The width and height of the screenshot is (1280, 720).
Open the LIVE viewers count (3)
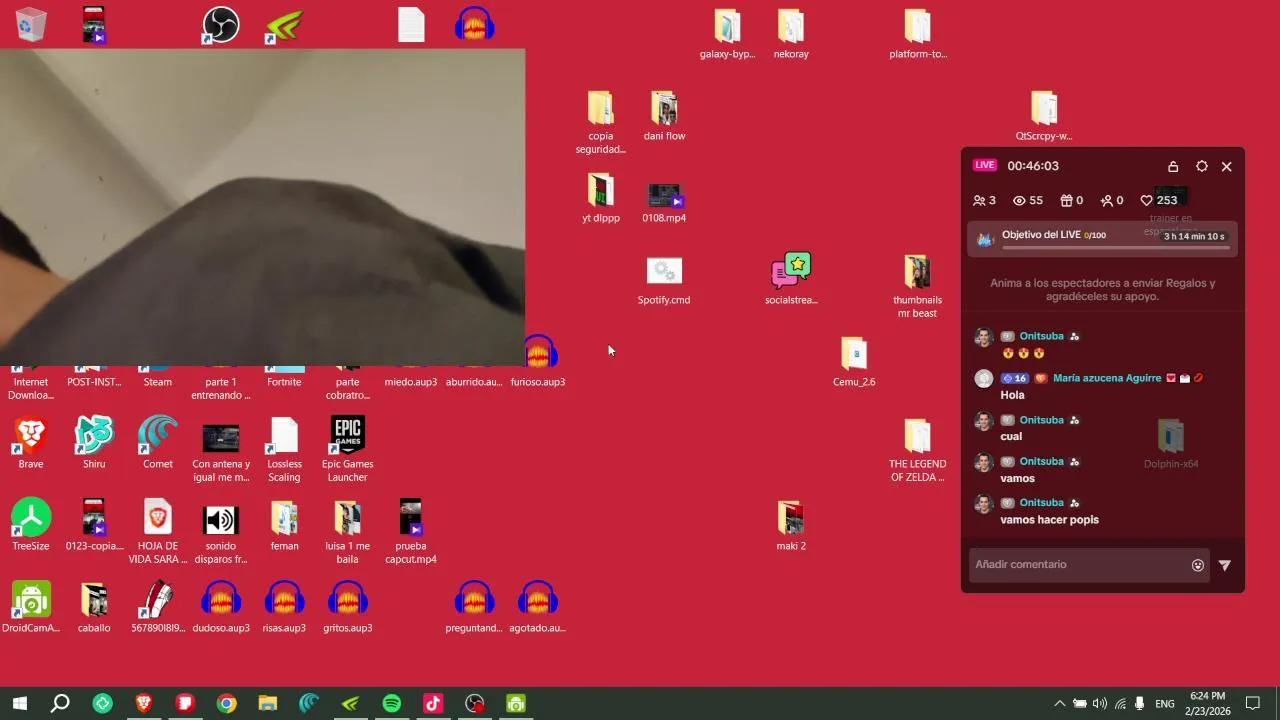coord(985,201)
